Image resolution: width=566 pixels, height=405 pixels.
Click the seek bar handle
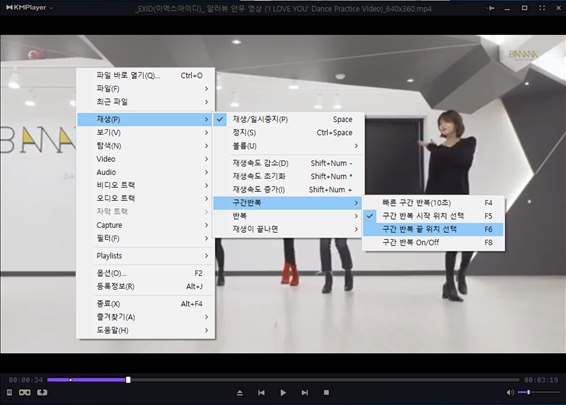click(128, 380)
